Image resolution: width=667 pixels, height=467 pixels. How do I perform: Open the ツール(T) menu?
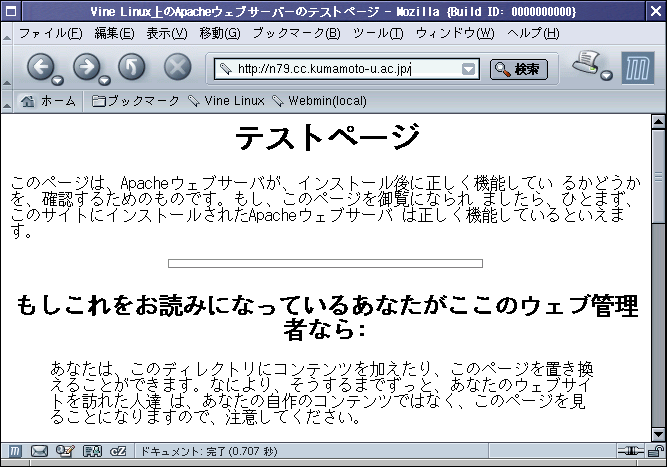(x=378, y=33)
